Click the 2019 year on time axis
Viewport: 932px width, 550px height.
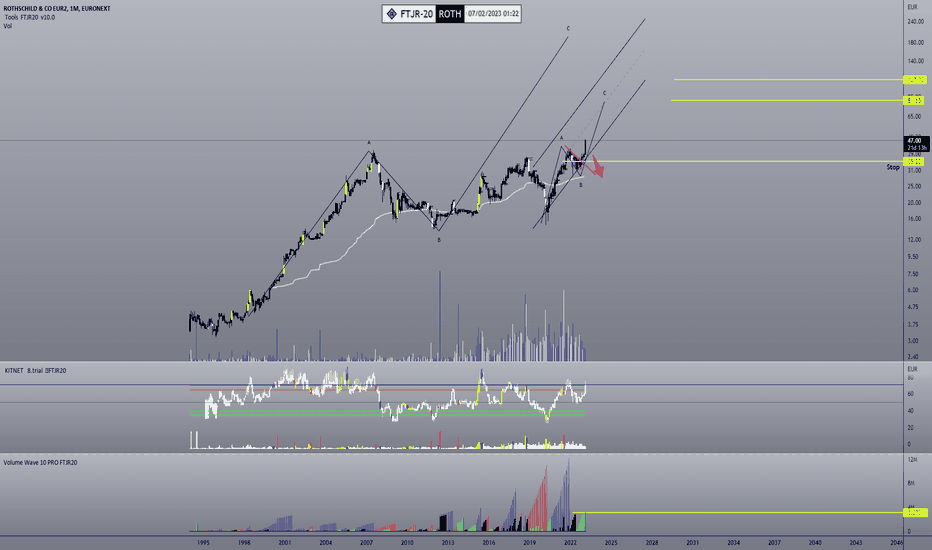tap(530, 543)
